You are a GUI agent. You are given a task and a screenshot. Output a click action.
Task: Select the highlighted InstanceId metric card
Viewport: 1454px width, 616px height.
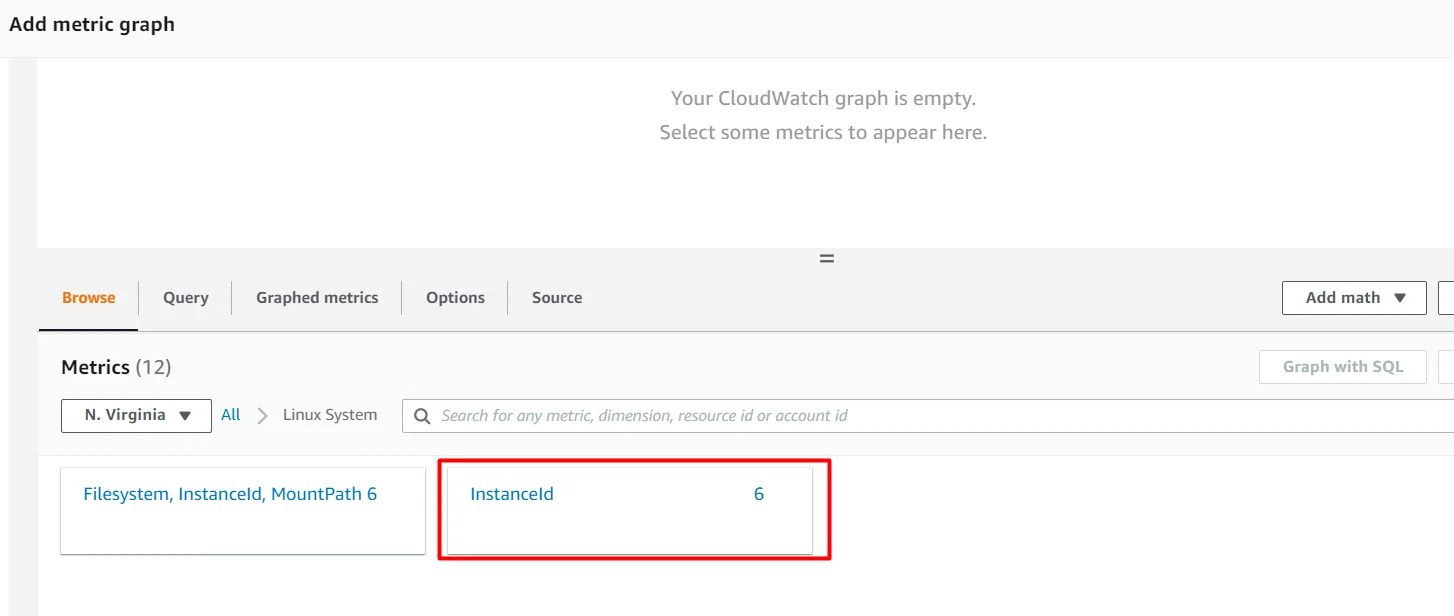coord(633,510)
